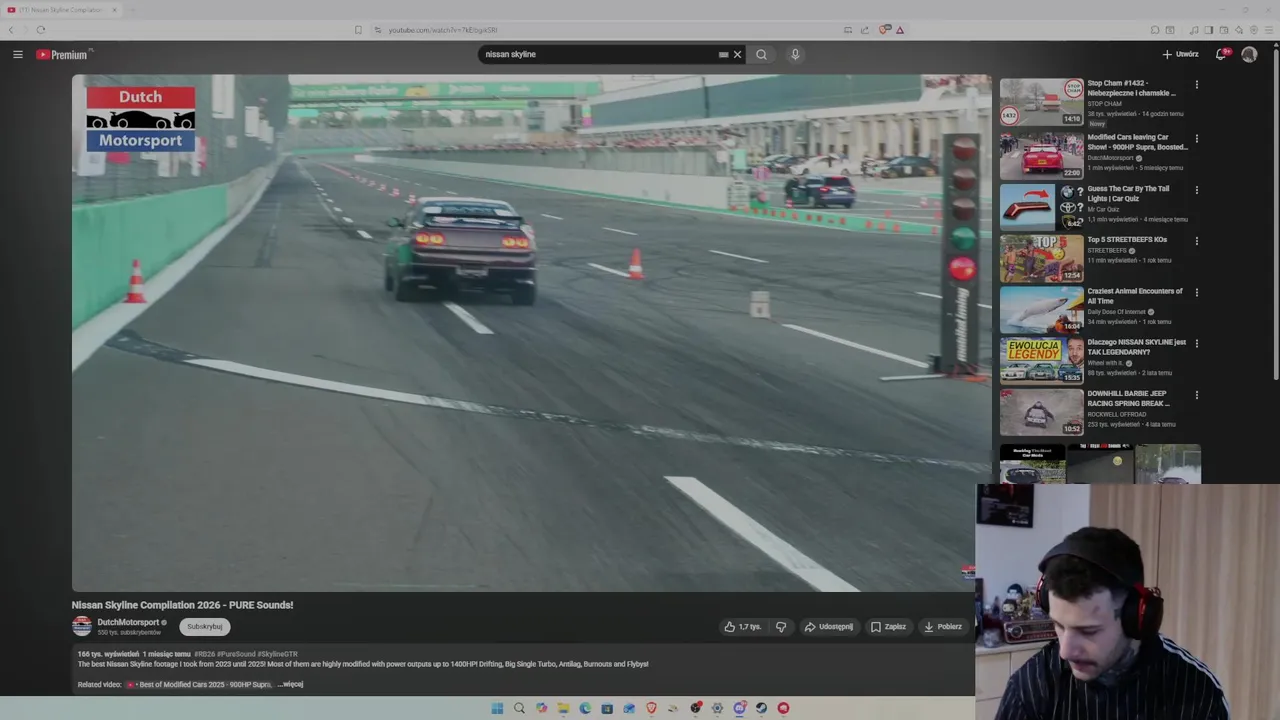The width and height of the screenshot is (1280, 720).
Task: Select the Nissan Skyline Compilation browser tab
Action: click(x=60, y=10)
